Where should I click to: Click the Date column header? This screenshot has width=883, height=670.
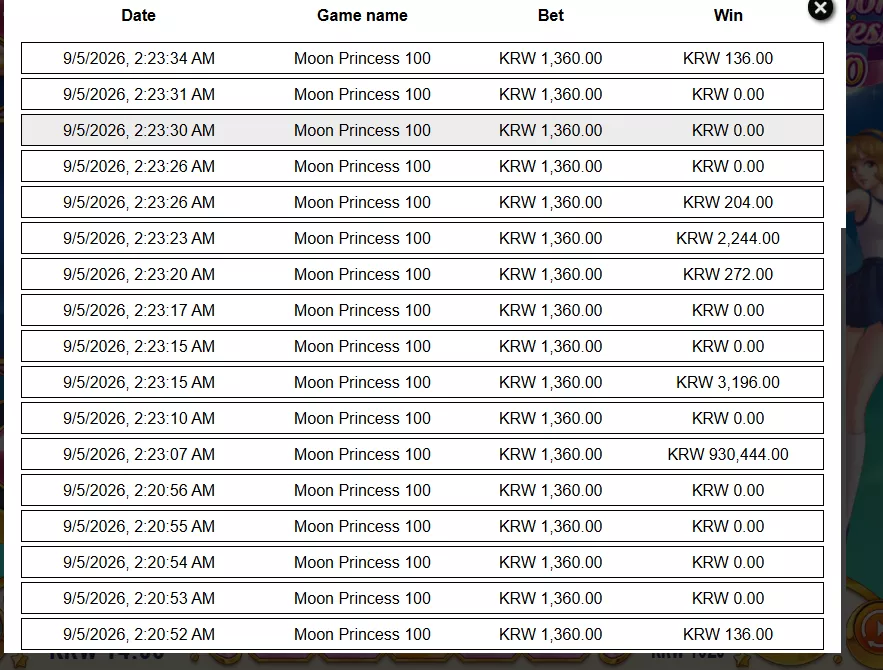point(139,15)
